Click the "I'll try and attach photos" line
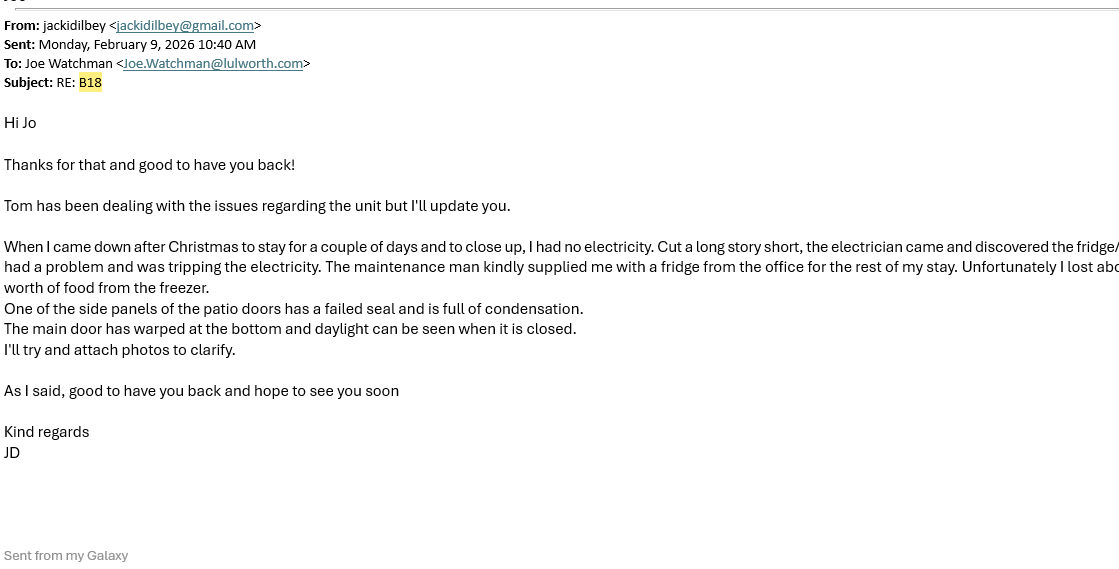Image resolution: width=1119 pixels, height=569 pixels. (x=119, y=350)
